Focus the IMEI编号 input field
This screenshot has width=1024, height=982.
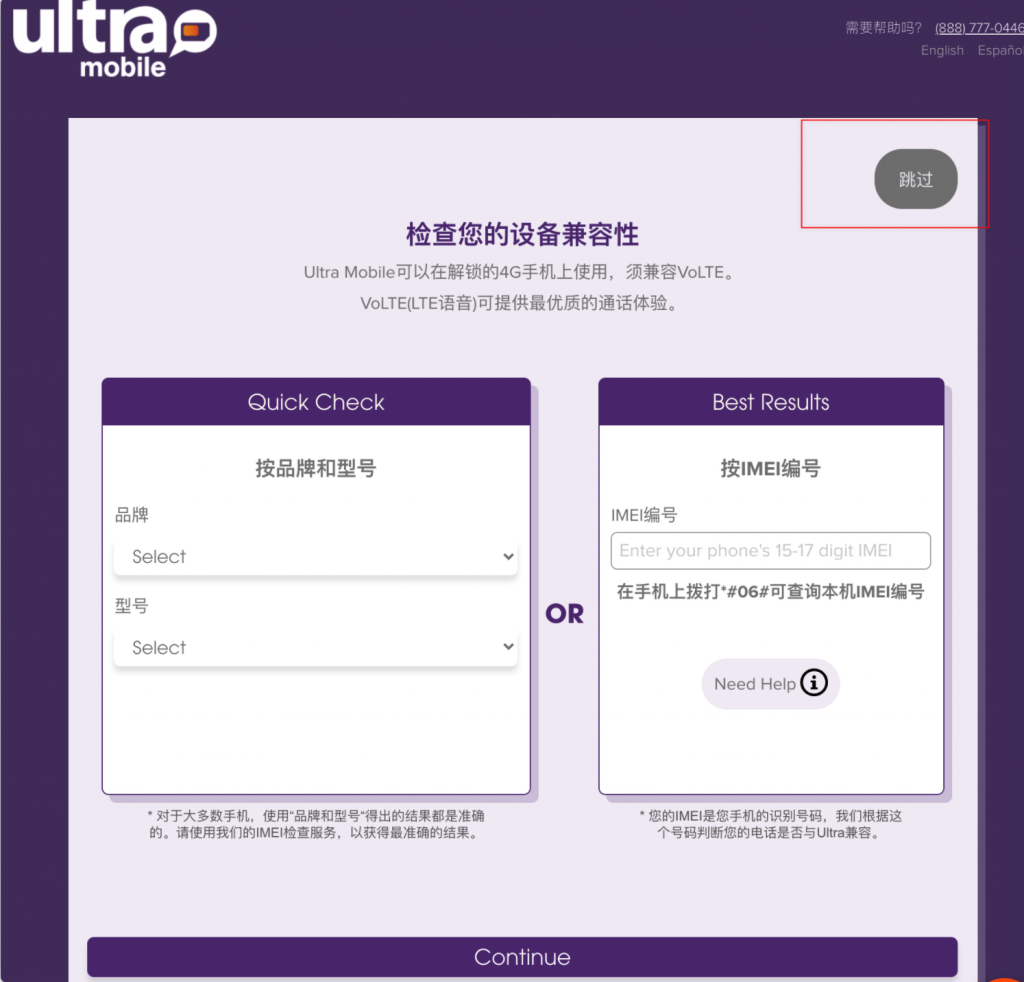pos(771,550)
